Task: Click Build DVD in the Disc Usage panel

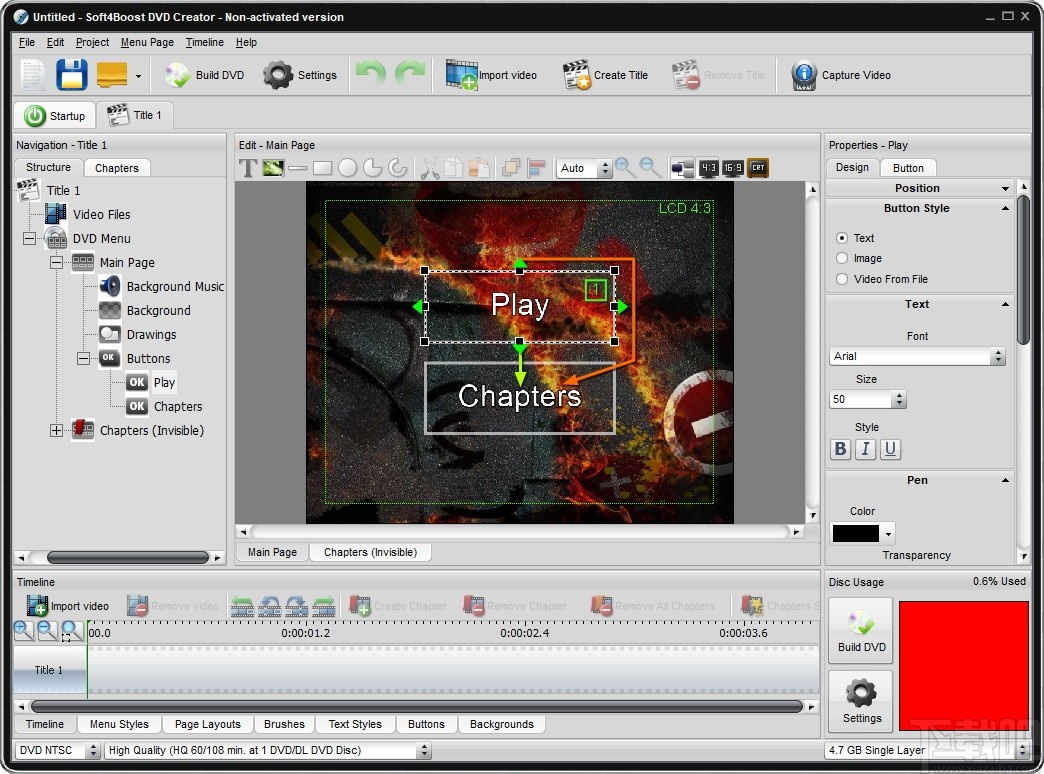Action: 860,630
